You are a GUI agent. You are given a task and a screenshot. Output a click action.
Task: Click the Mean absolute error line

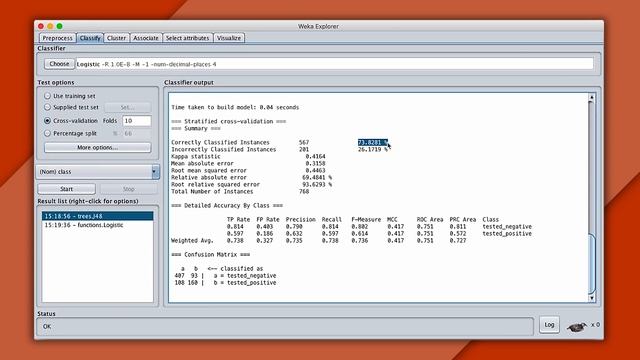tap(248, 163)
